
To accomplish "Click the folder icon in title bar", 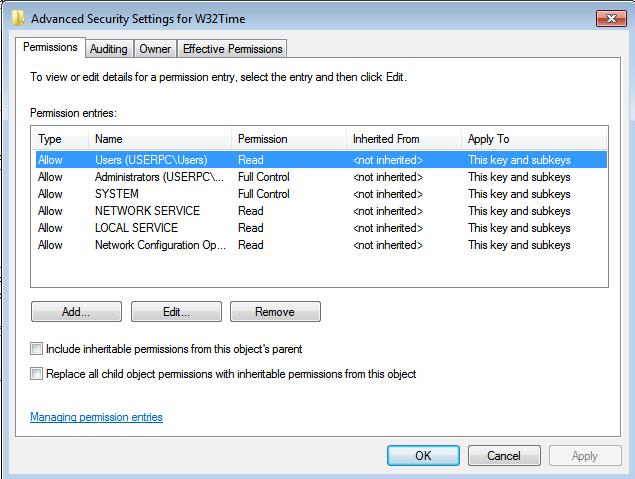I will pyautogui.click(x=18, y=17).
